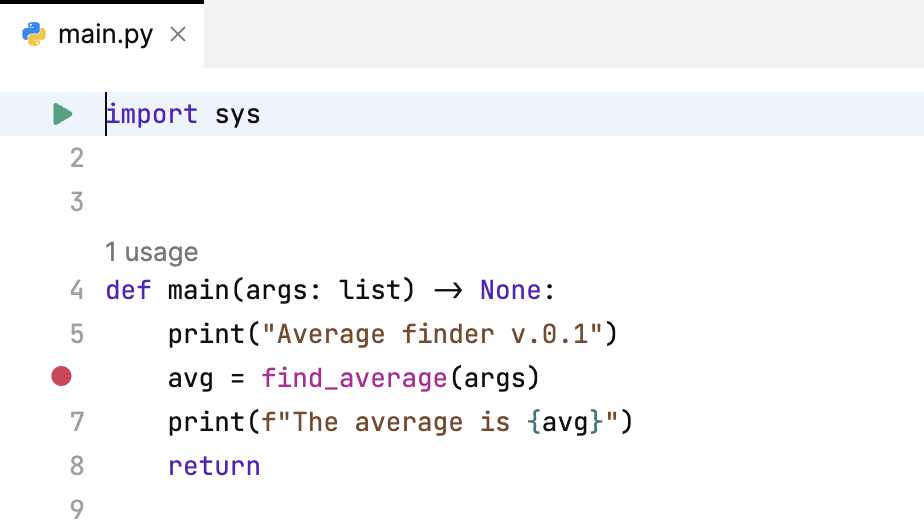Click the 'import' keyword

[152, 114]
